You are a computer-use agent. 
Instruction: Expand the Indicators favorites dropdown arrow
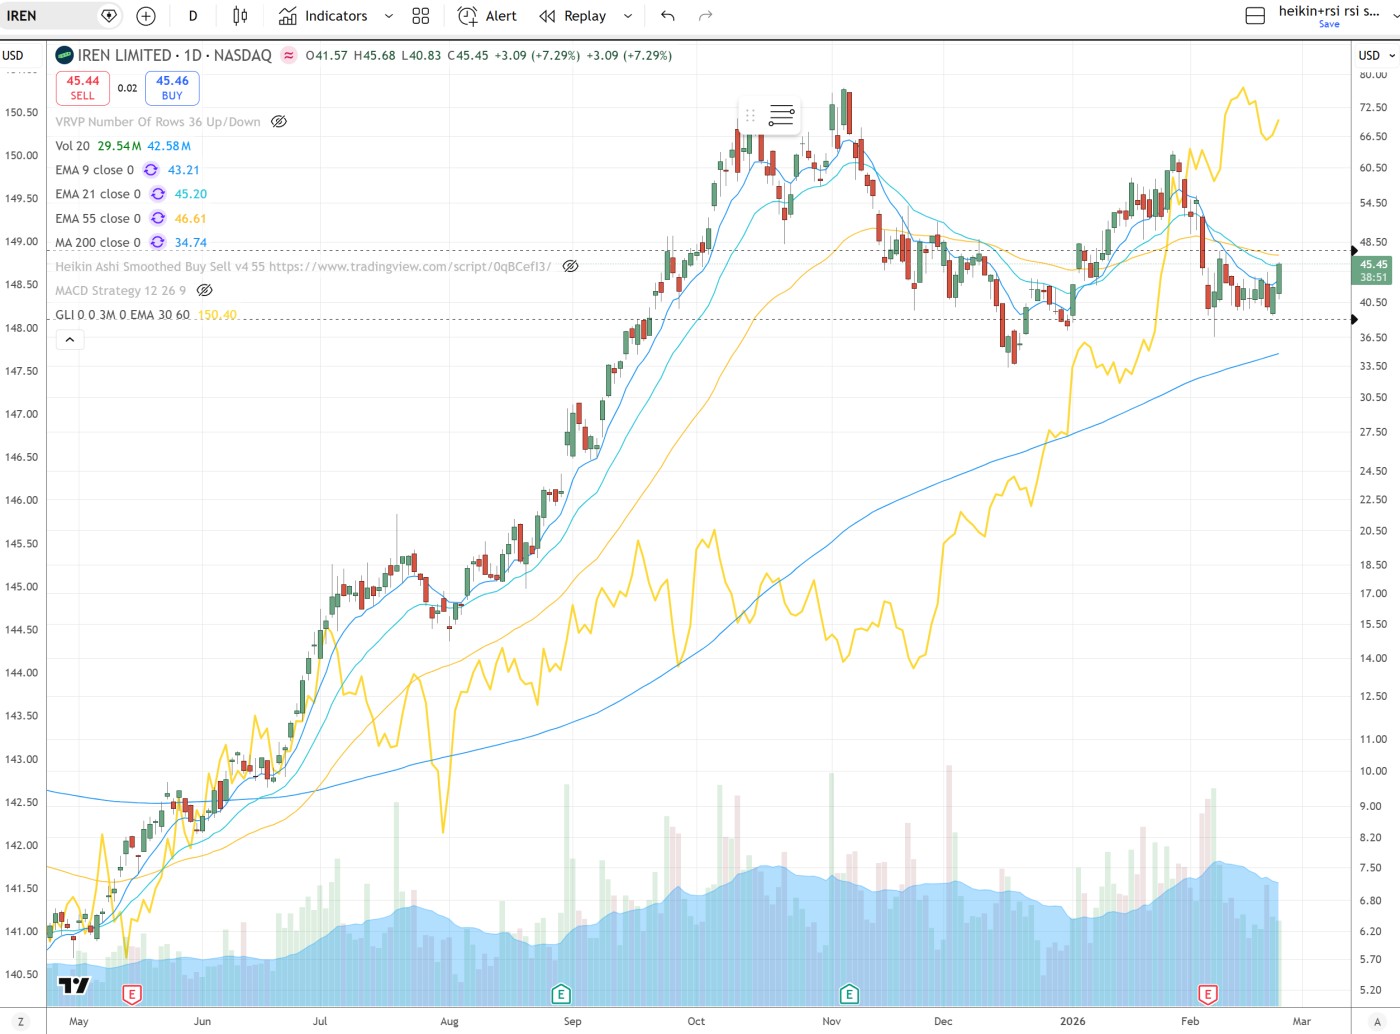click(389, 16)
